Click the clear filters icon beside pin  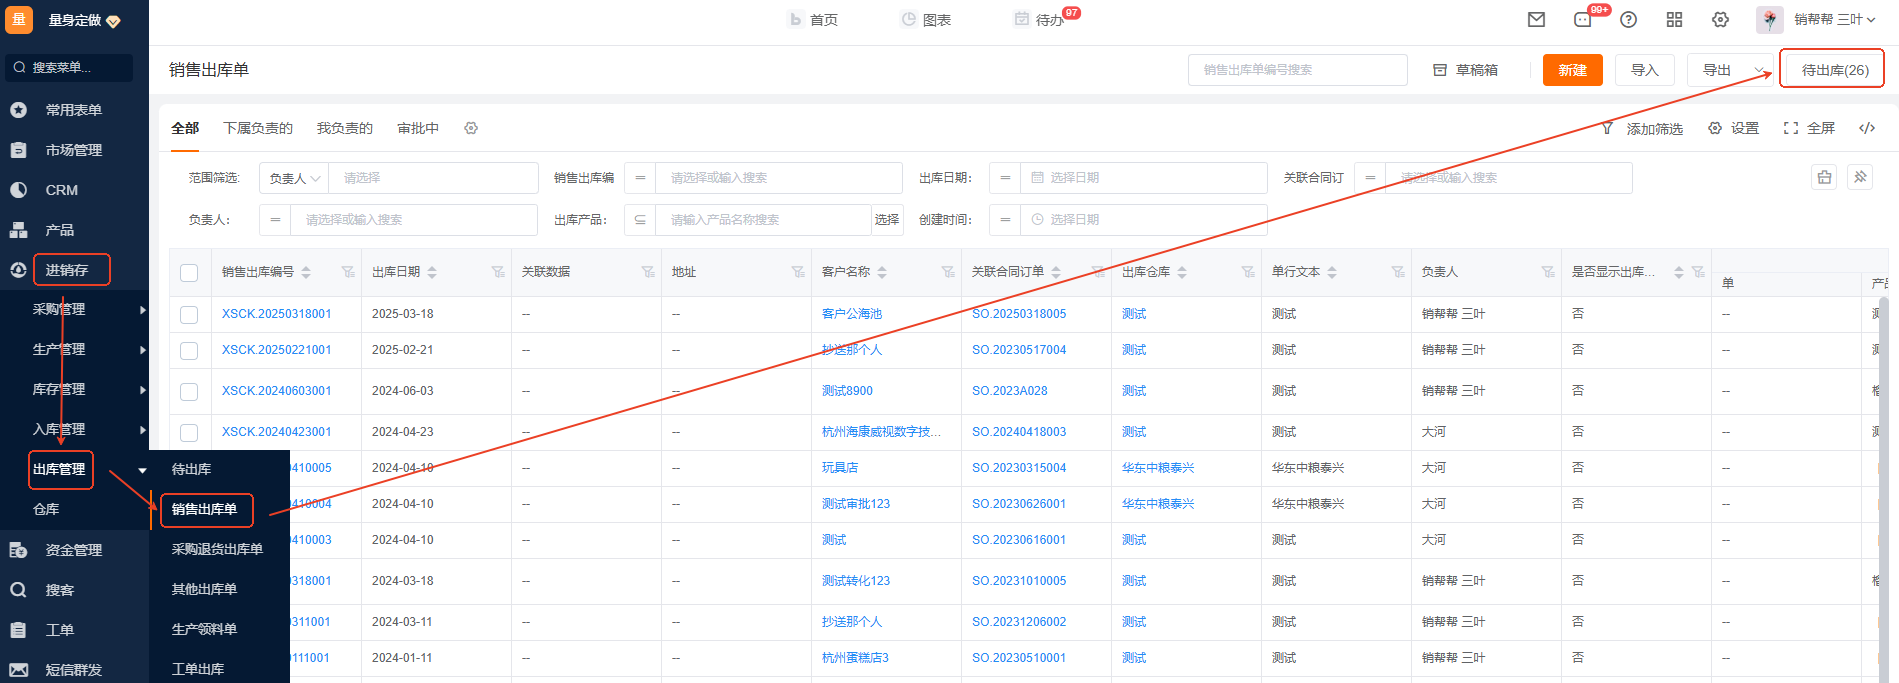(1825, 177)
